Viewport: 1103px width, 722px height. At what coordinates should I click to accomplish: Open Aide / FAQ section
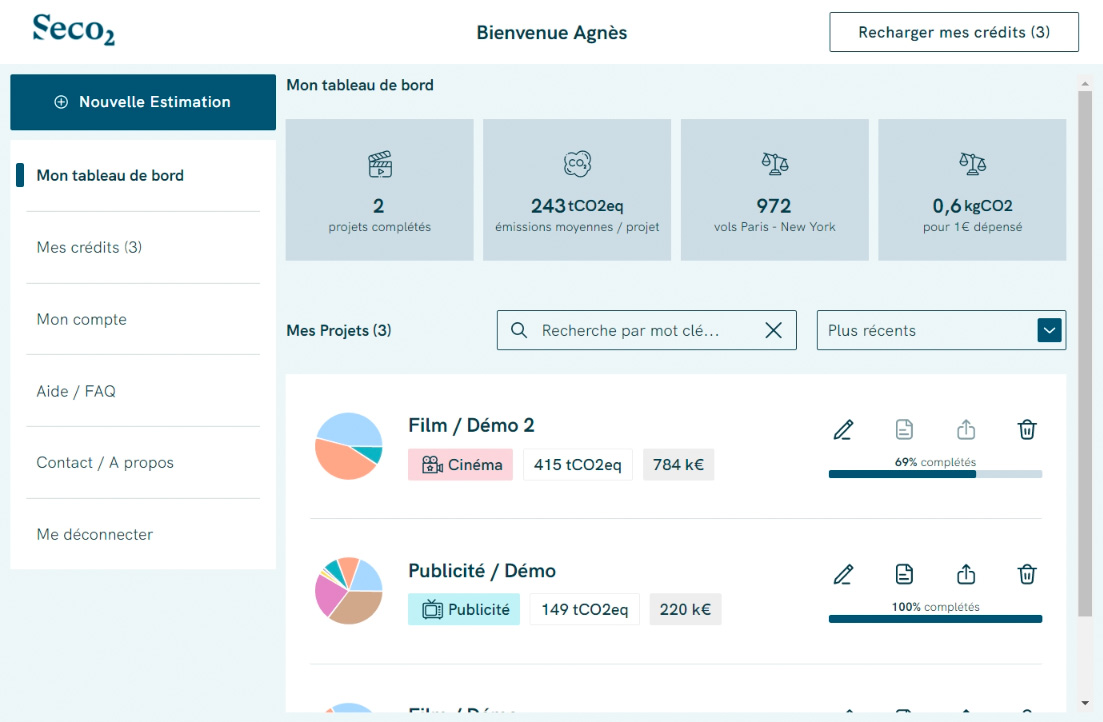76,391
